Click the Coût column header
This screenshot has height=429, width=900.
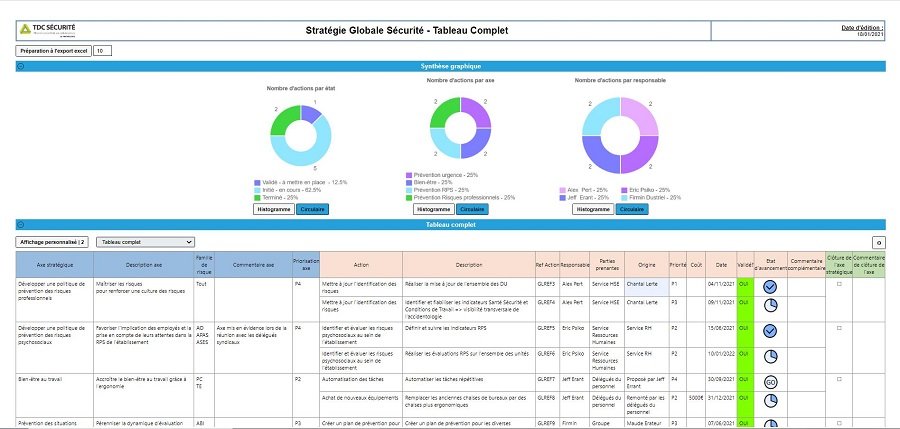pyautogui.click(x=696, y=265)
